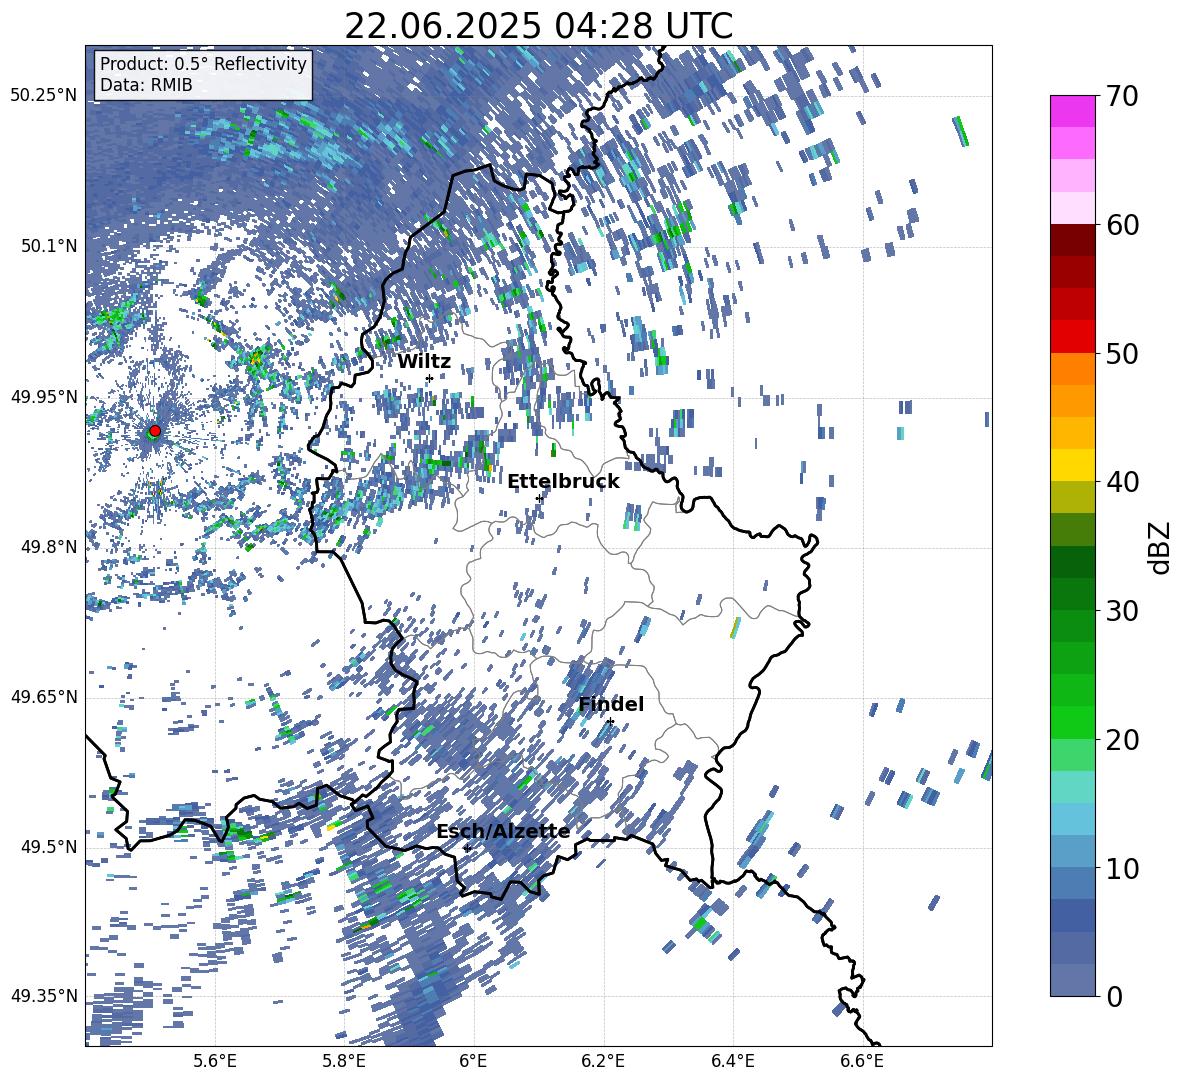Screen dimensions: 1184x1081
Task: Click the Data: RMIB text
Action: pos(146,85)
